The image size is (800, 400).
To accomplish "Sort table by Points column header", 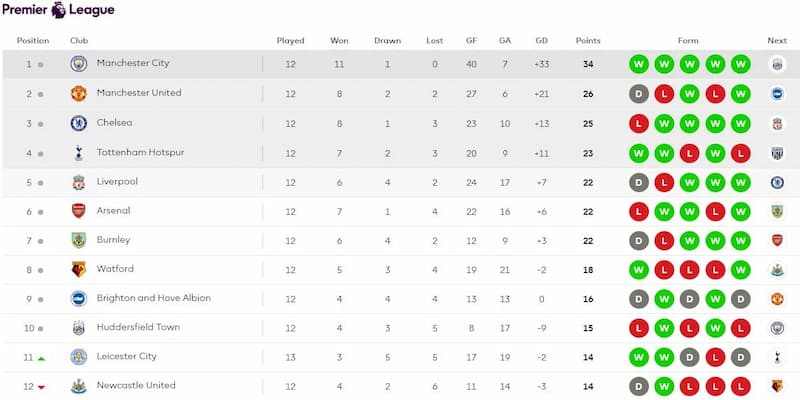I will click(x=588, y=41).
